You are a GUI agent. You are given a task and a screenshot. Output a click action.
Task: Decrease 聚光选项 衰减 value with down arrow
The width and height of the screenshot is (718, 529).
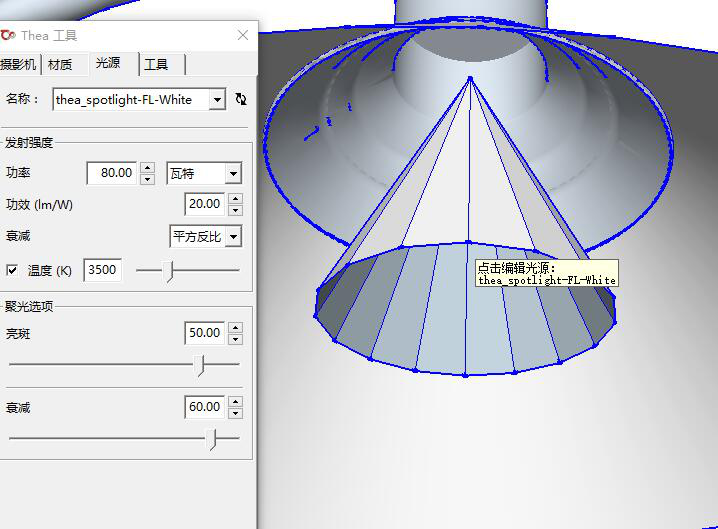235,413
